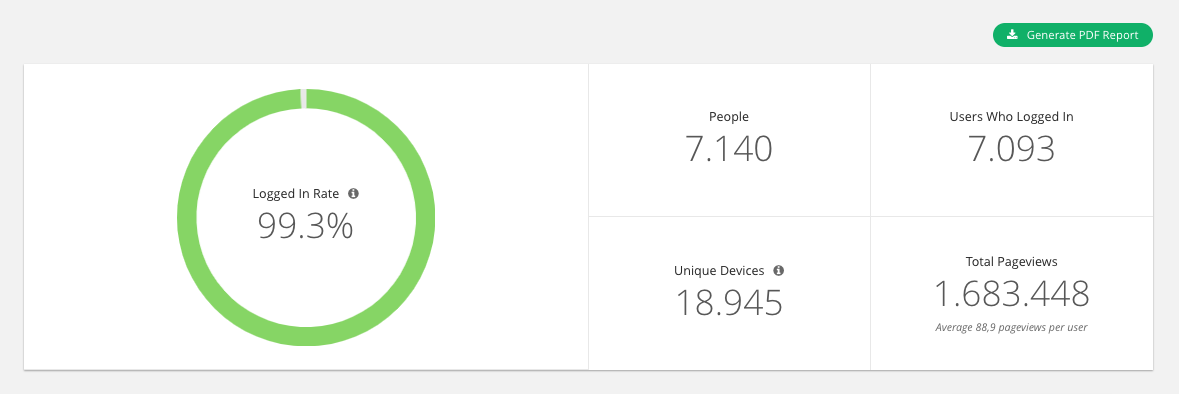Select the 99.3% value in the donut
This screenshot has height=394, width=1179.
(305, 225)
